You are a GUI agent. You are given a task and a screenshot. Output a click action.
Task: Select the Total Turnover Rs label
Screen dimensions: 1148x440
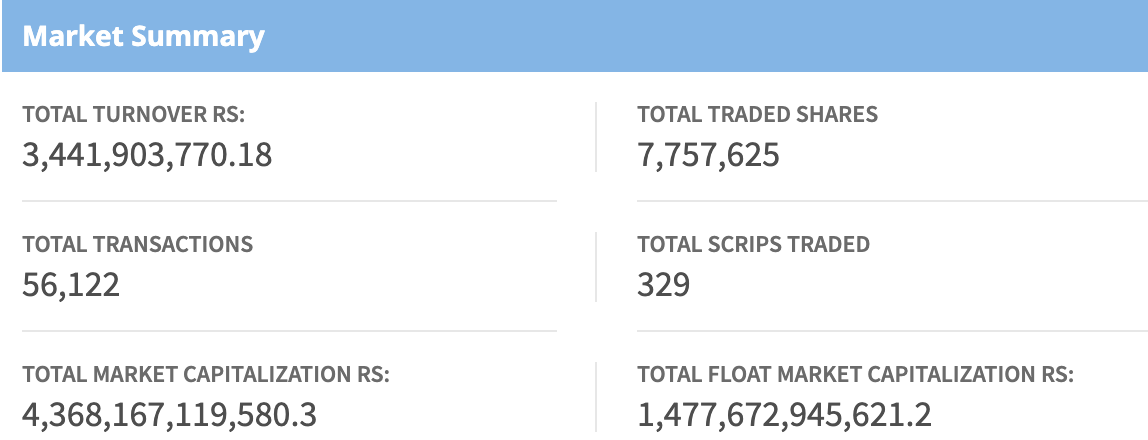coord(133,115)
